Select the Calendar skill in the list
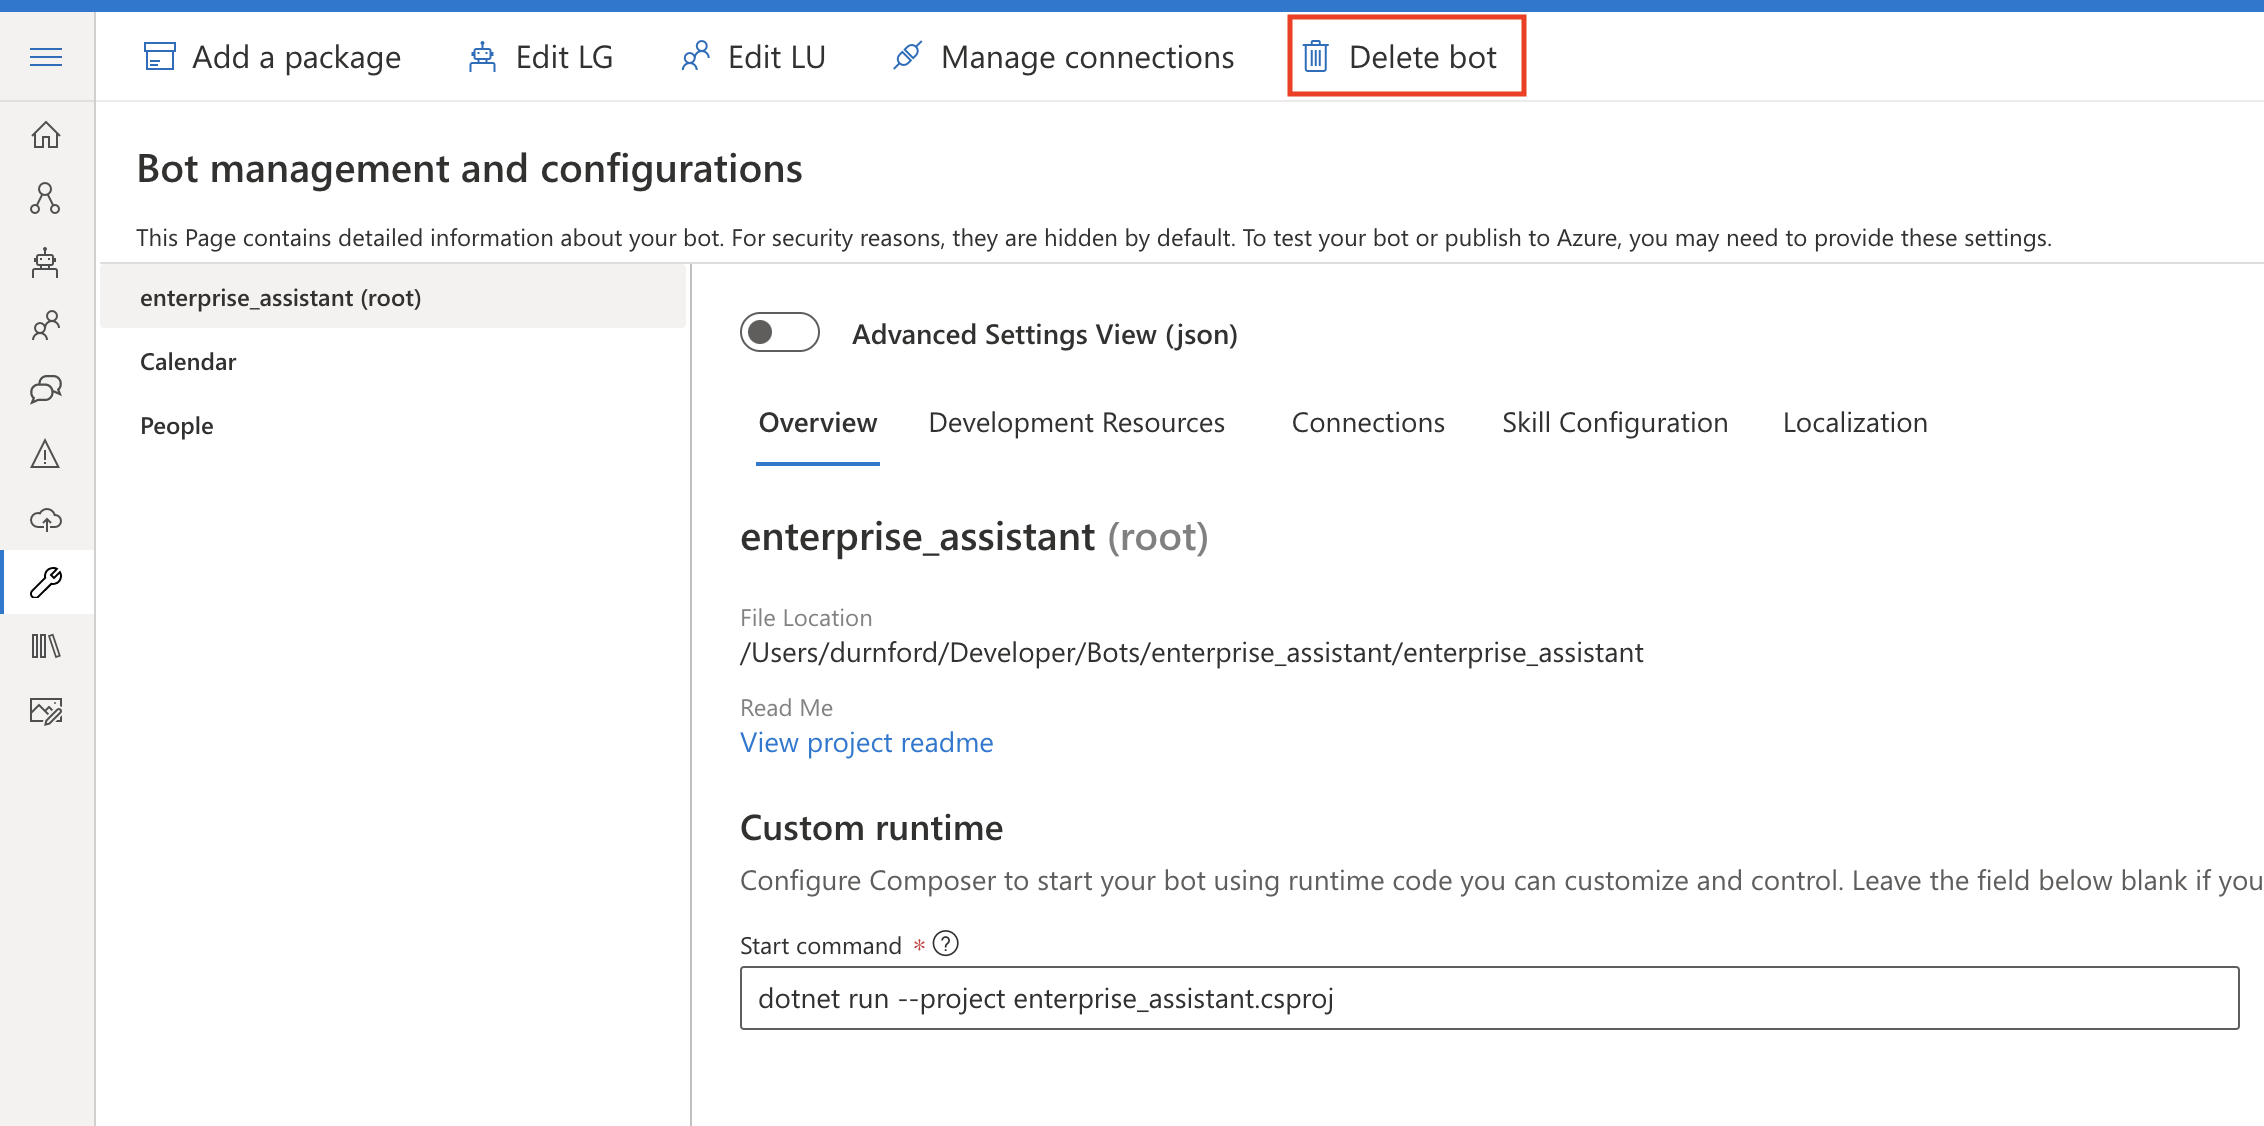Viewport: 2264px width, 1126px height. click(188, 361)
